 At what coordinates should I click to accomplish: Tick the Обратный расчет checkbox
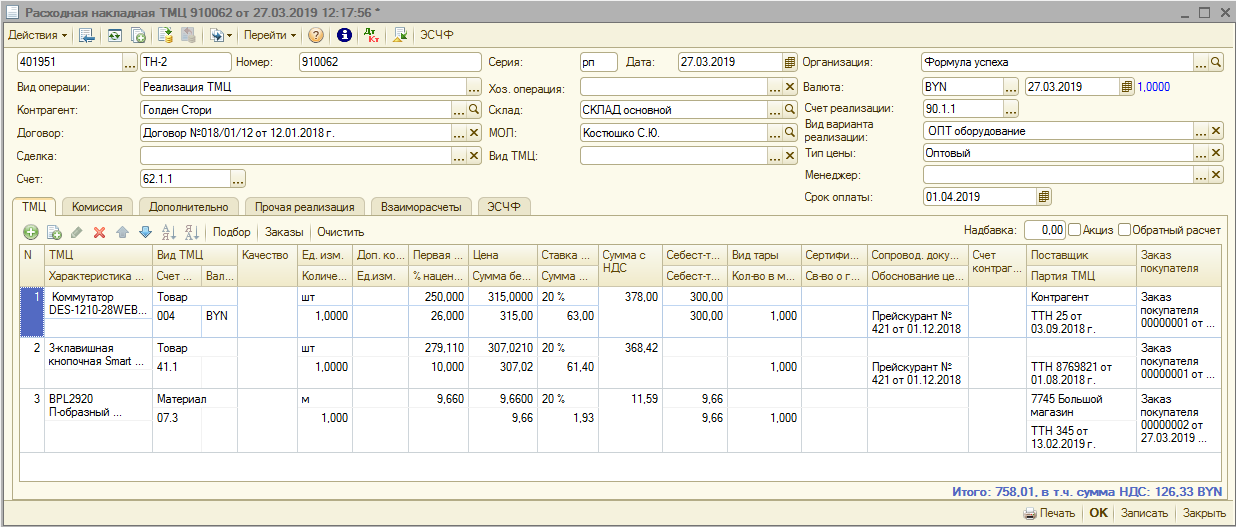click(x=1125, y=230)
